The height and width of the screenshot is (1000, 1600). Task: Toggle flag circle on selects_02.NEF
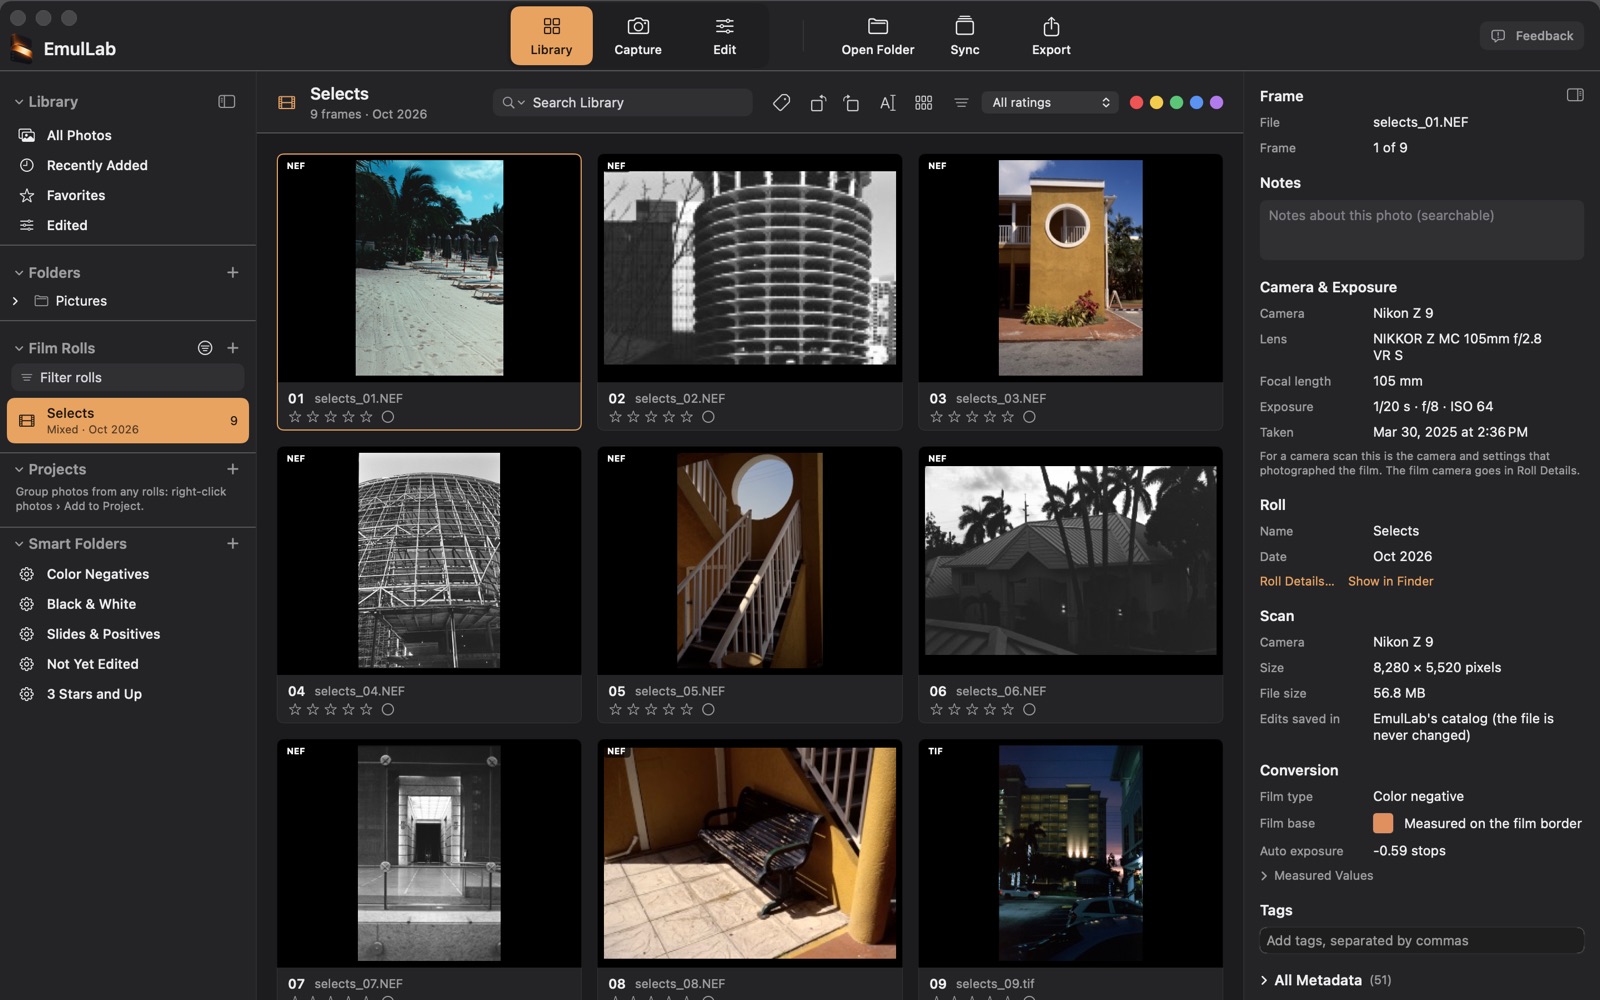pos(708,417)
